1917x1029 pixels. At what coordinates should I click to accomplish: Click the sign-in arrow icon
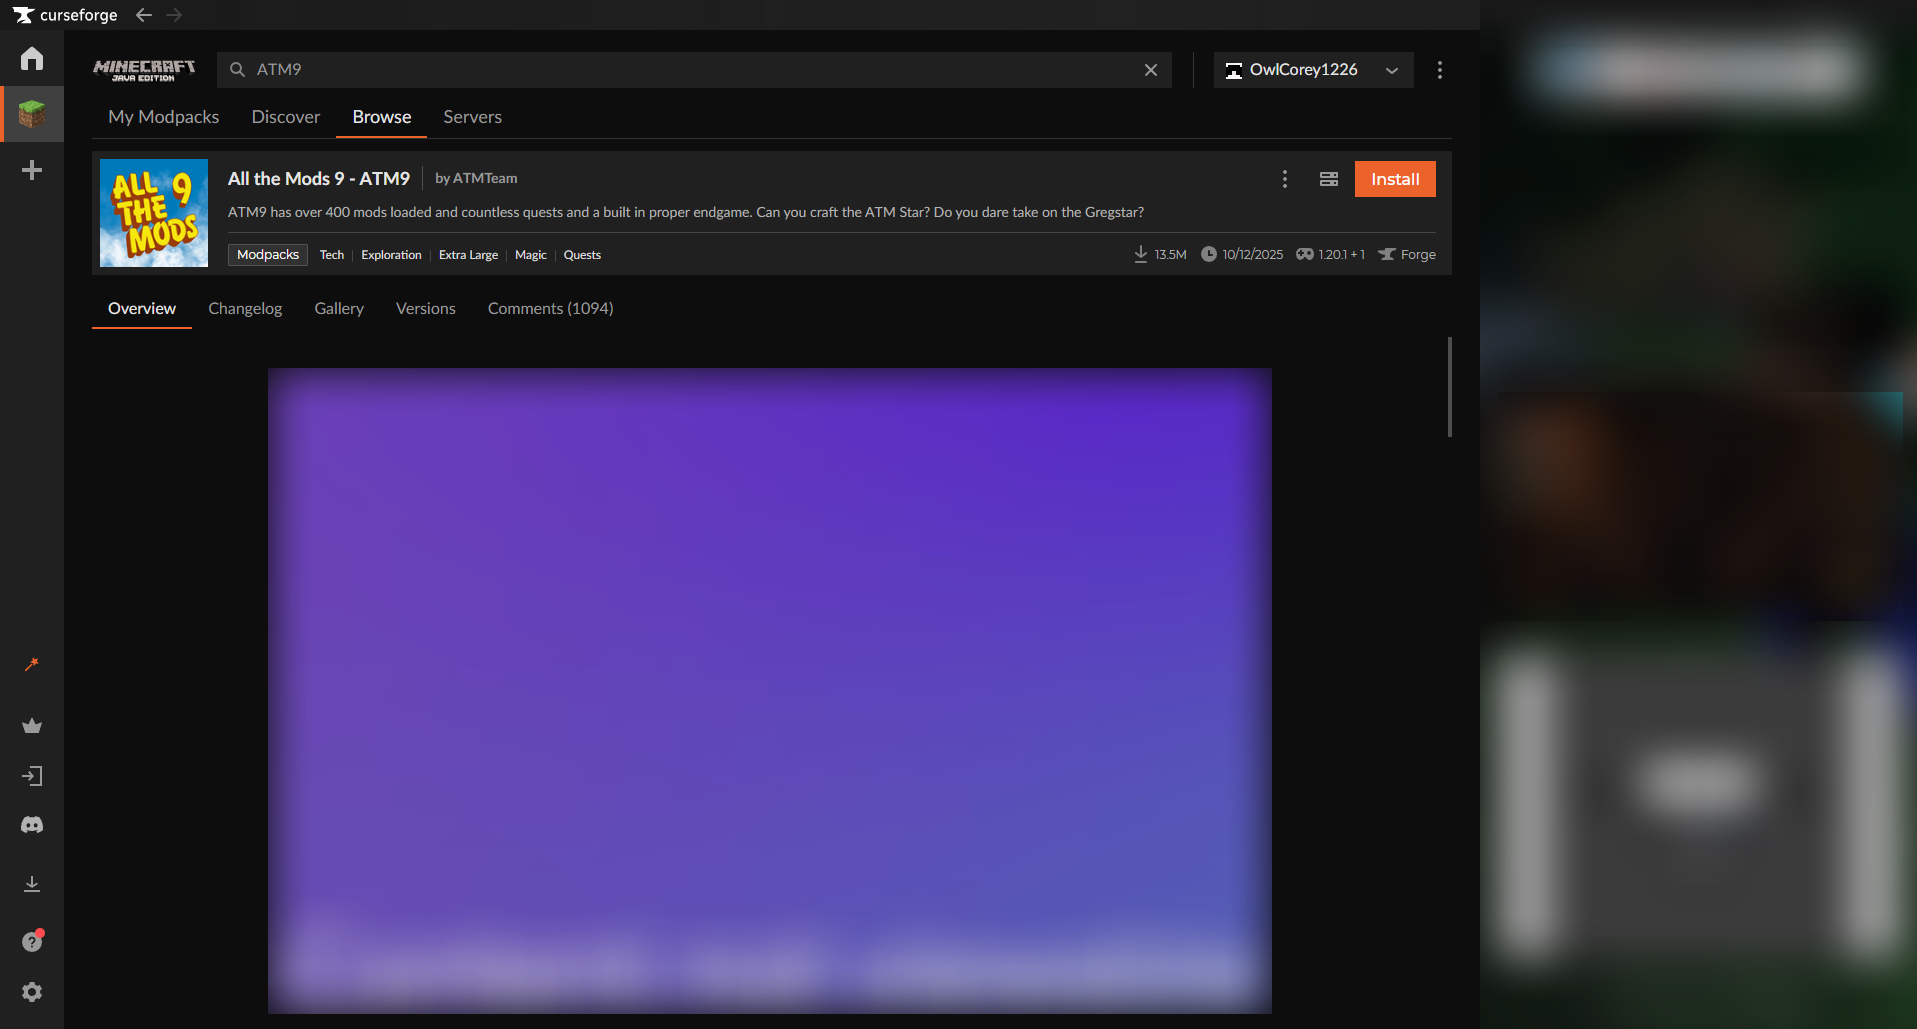(x=32, y=776)
